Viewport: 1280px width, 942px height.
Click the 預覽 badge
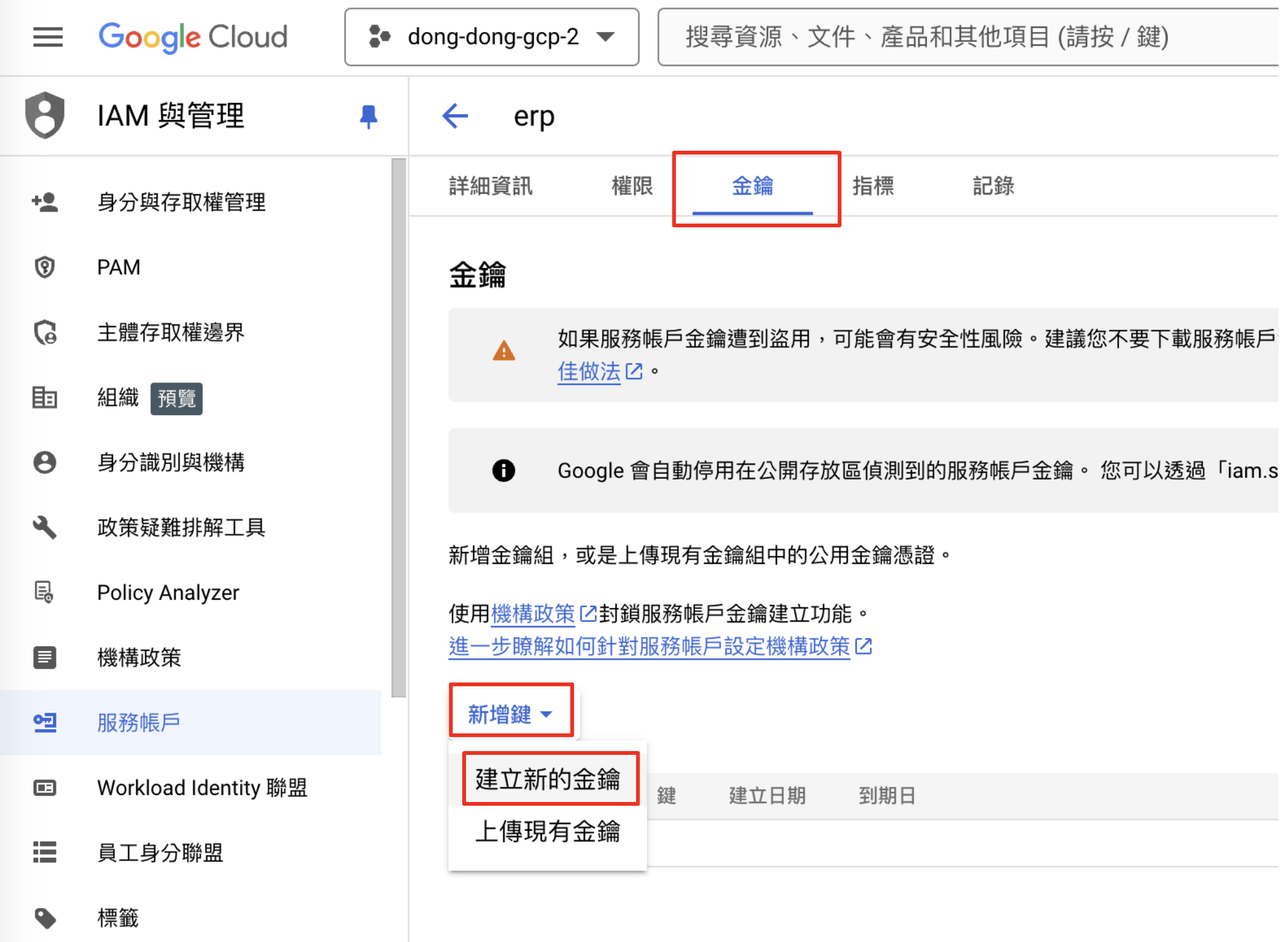(x=177, y=398)
